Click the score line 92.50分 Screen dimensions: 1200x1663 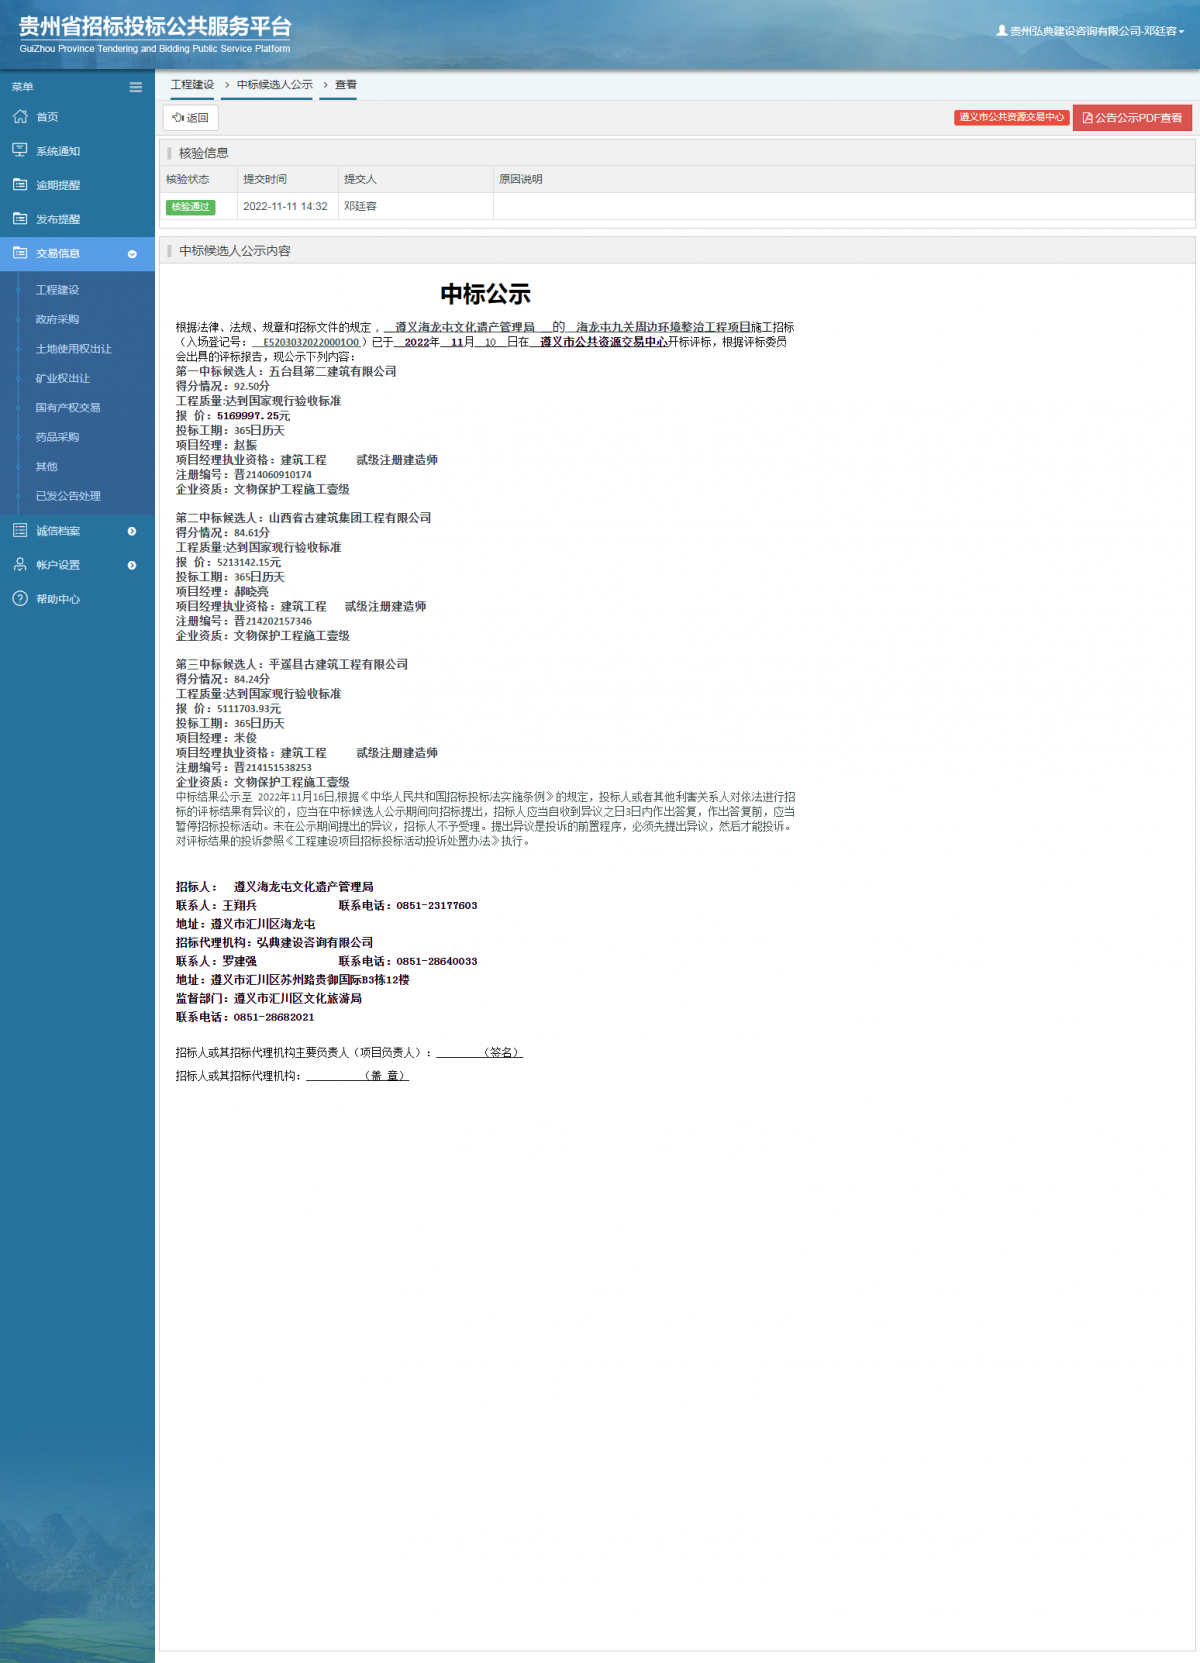[223, 386]
